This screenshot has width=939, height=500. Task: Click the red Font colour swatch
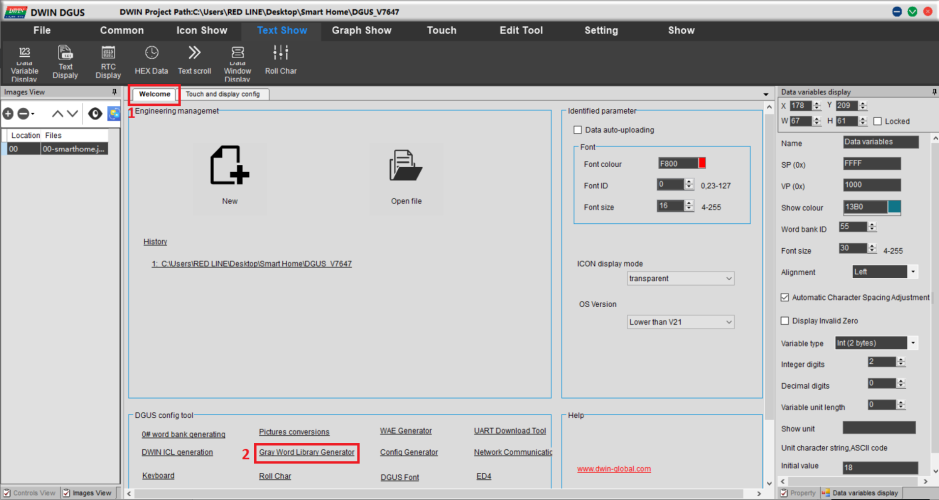coord(702,163)
